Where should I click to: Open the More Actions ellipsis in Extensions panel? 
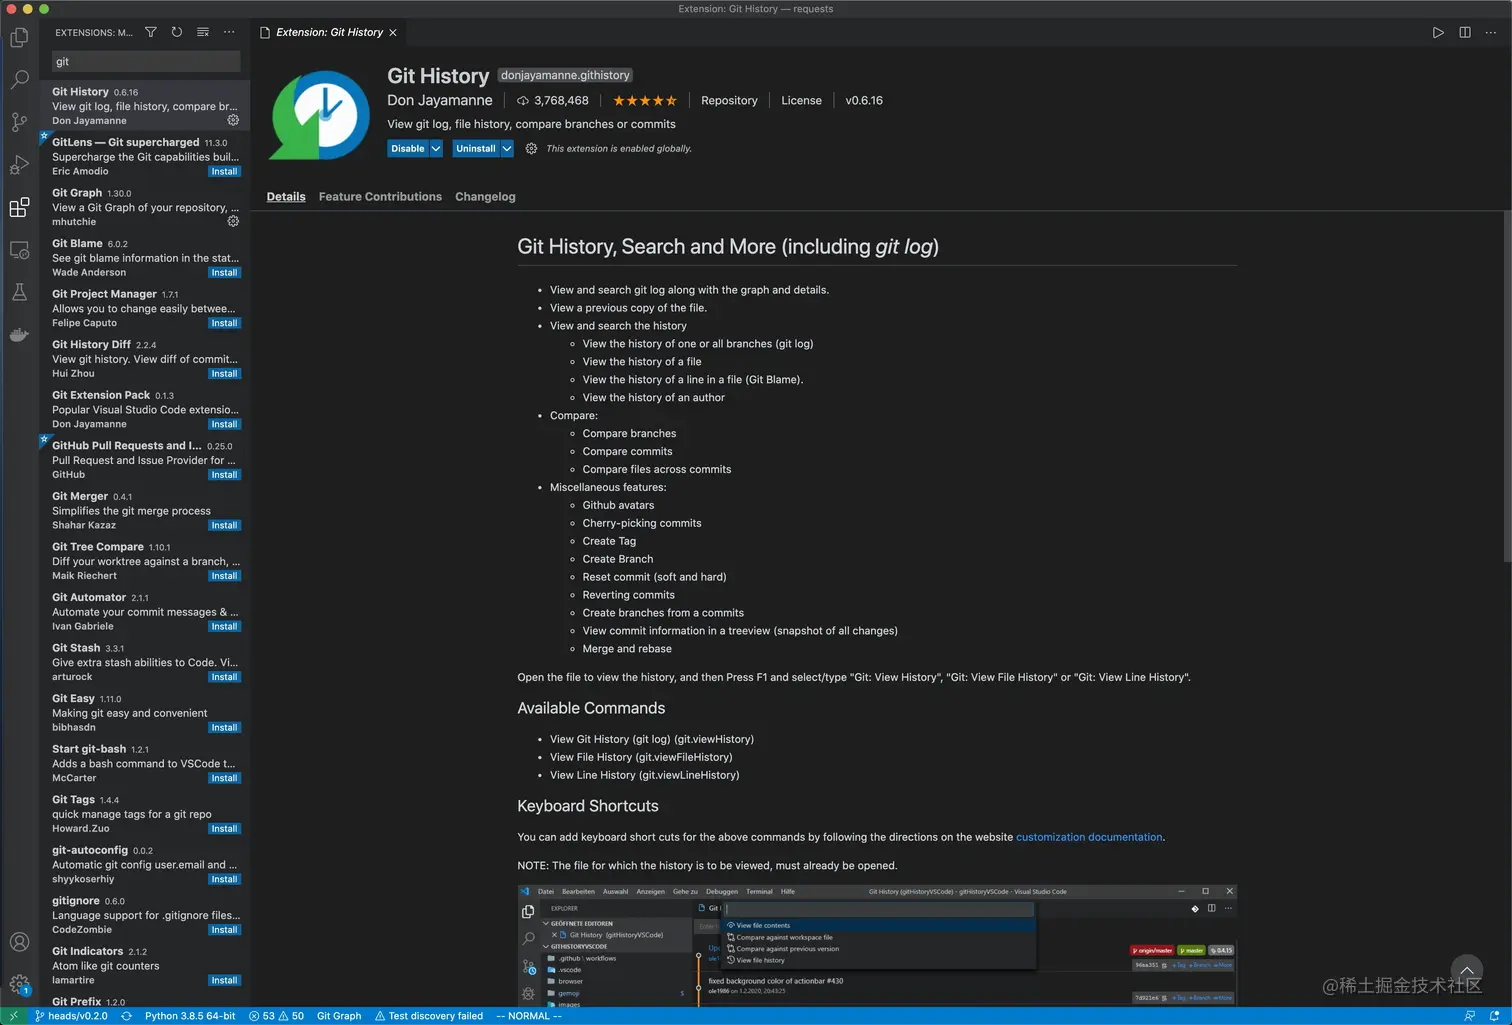(229, 32)
